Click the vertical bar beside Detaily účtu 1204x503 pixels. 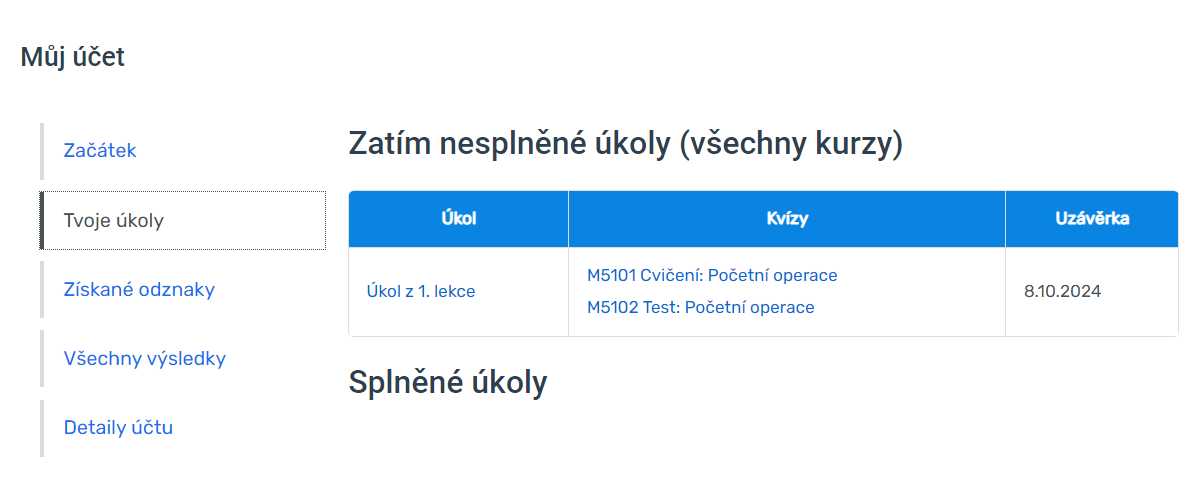[42, 428]
